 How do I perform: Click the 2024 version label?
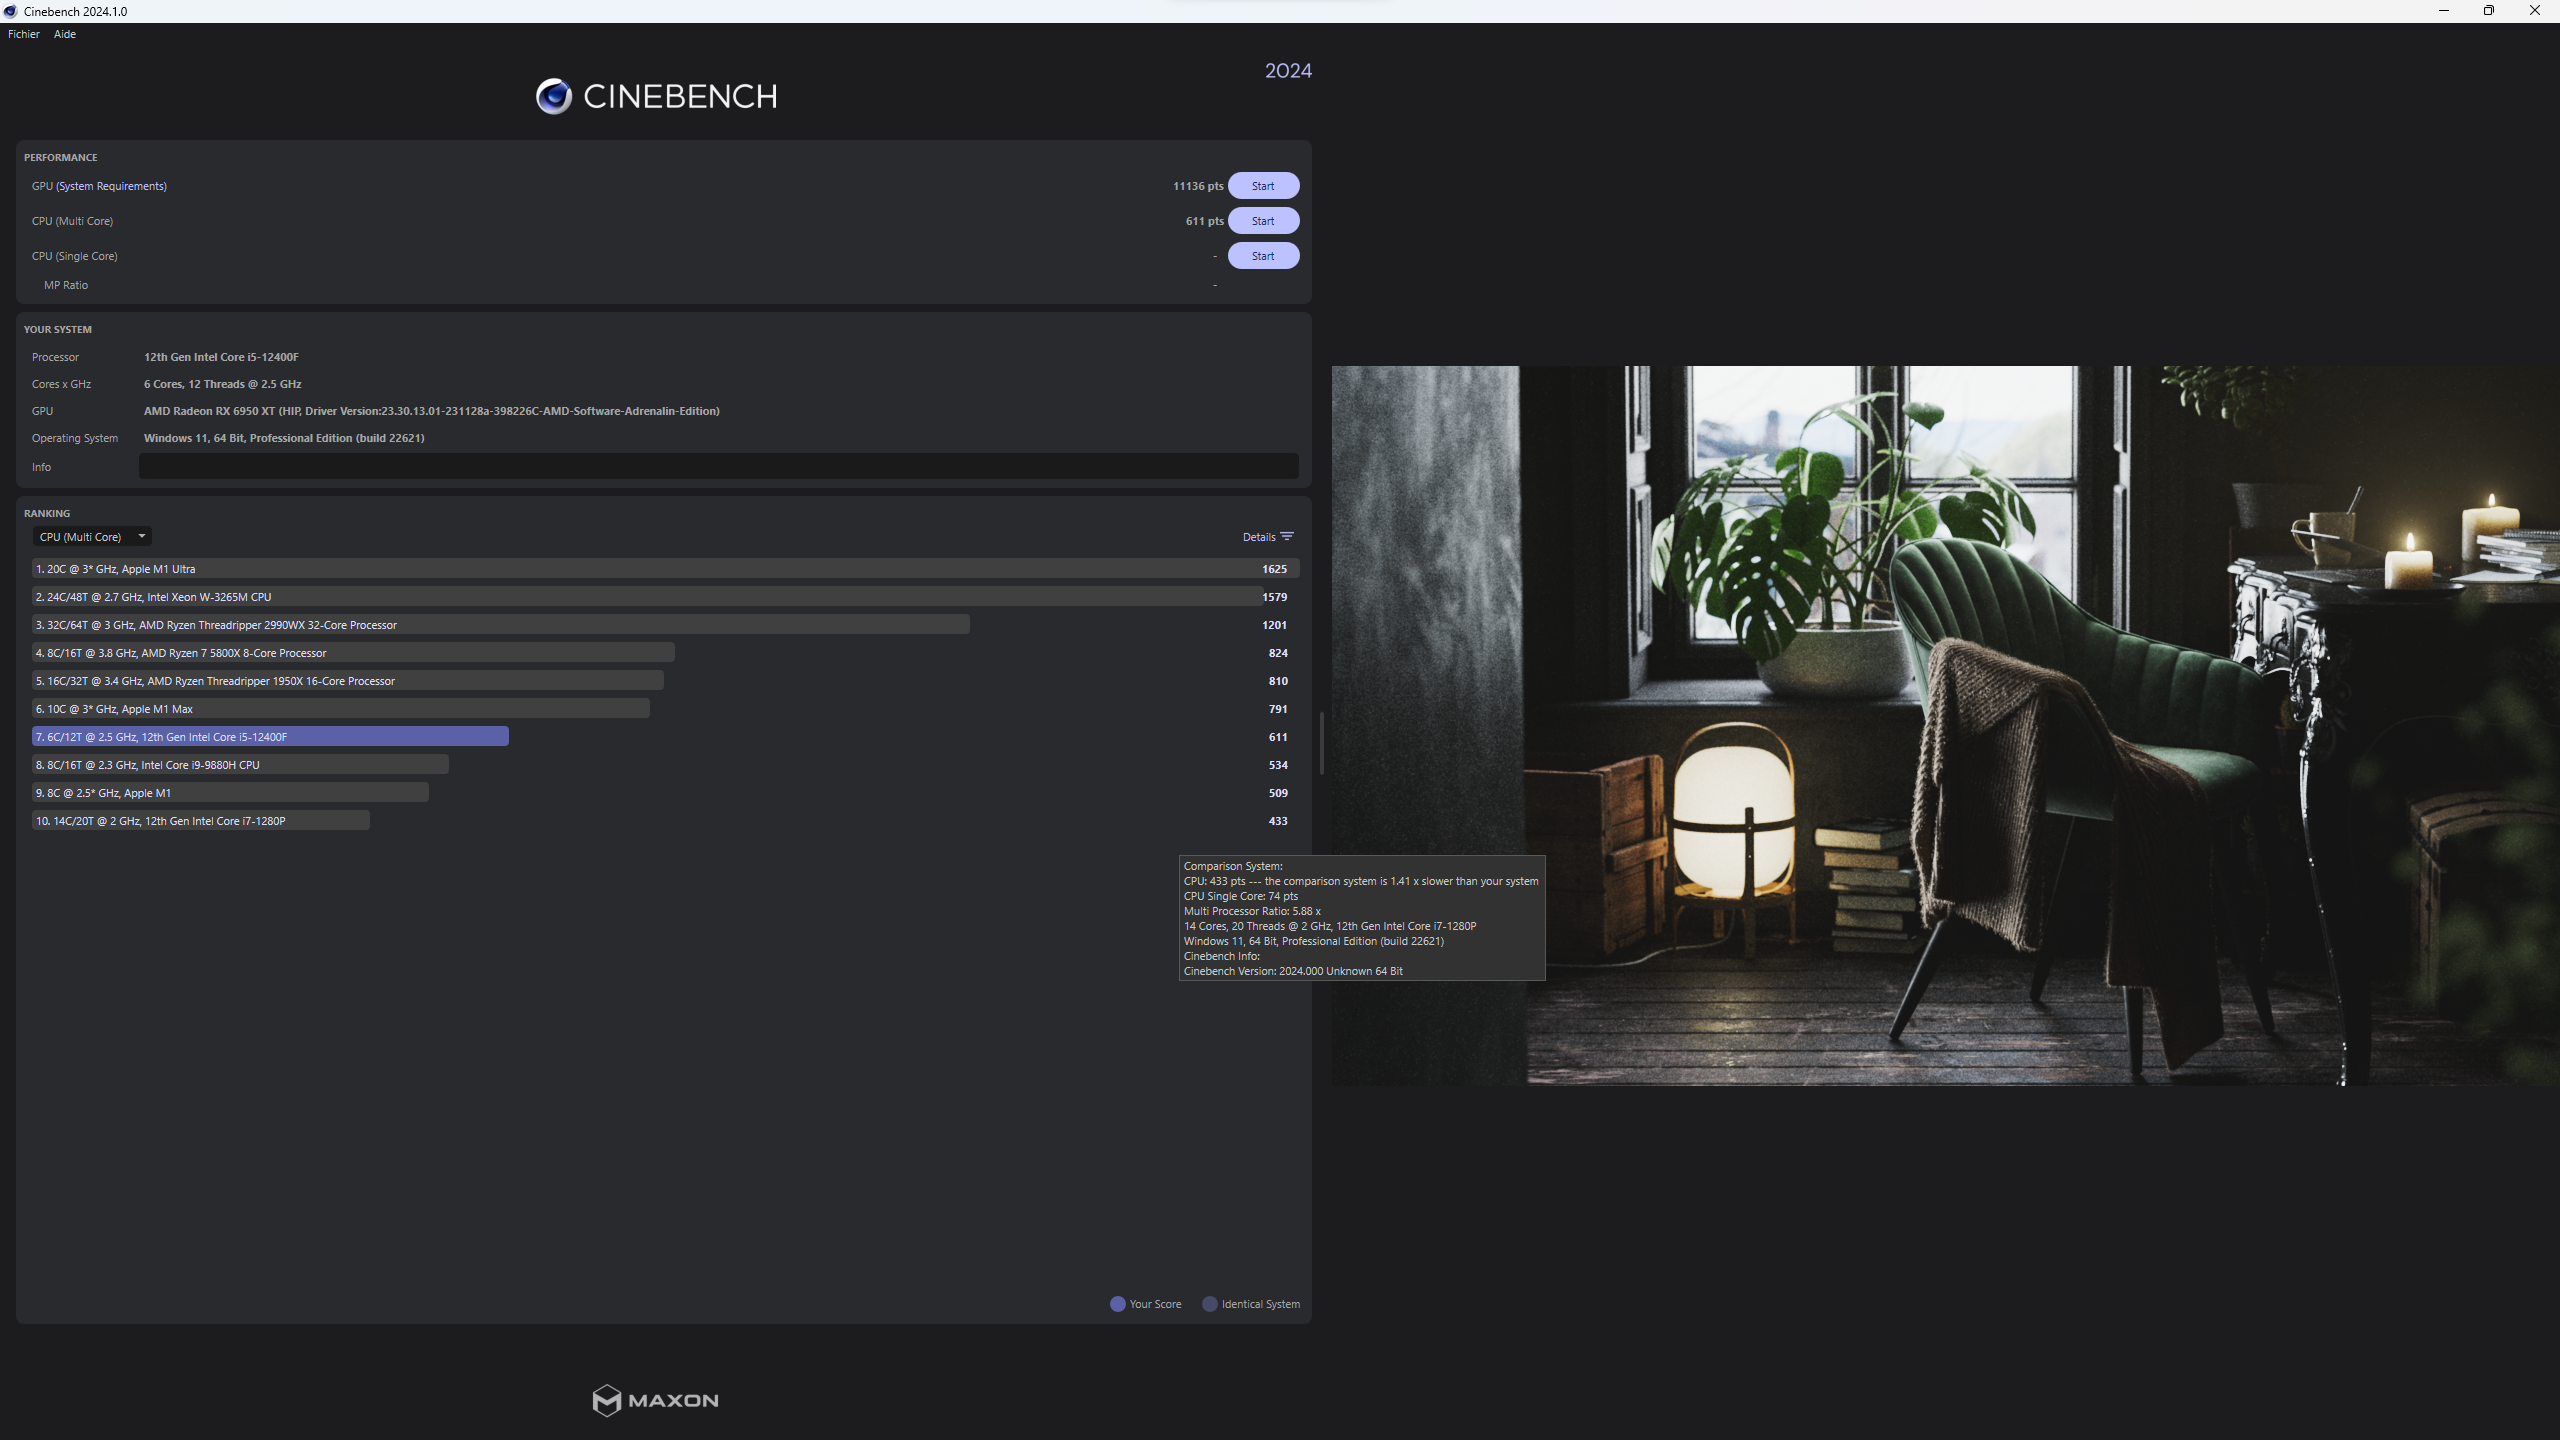pyautogui.click(x=1288, y=71)
